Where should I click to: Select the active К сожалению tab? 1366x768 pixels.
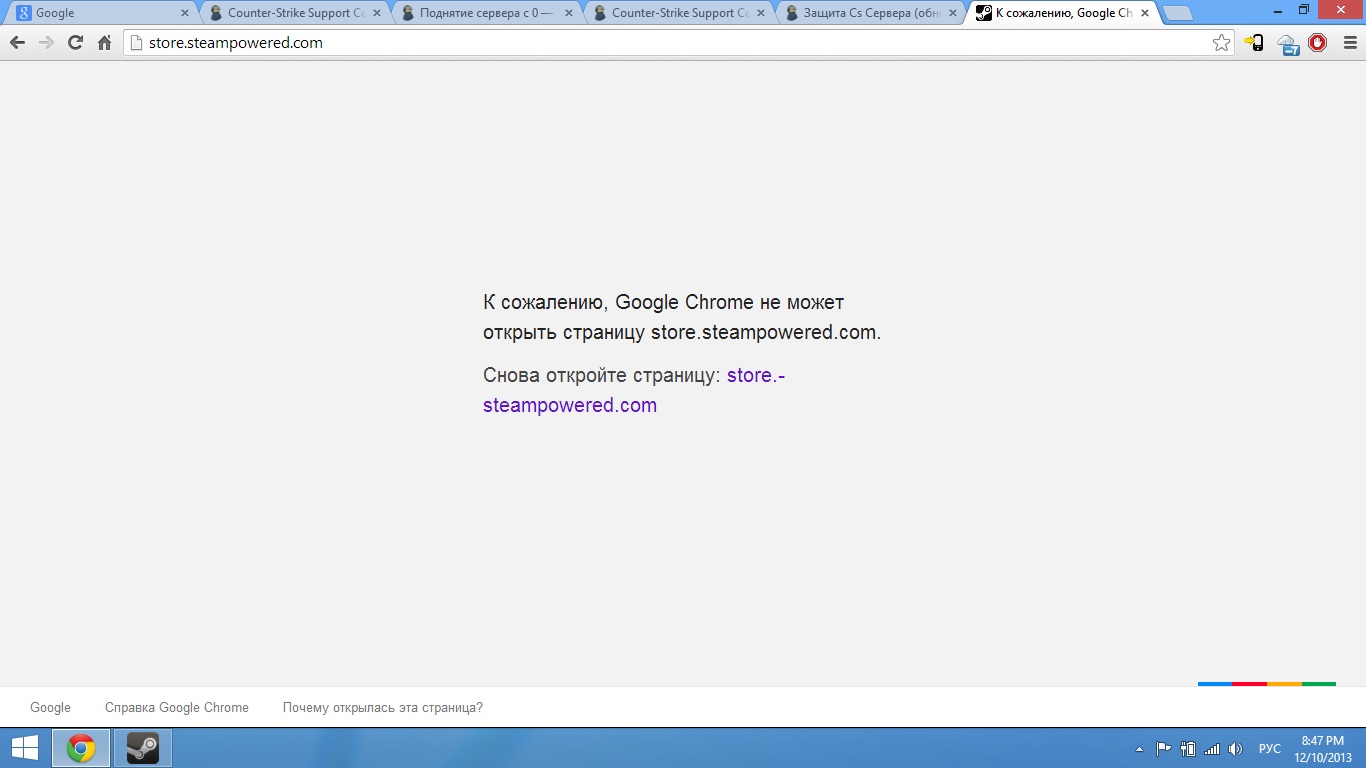pyautogui.click(x=1062, y=13)
